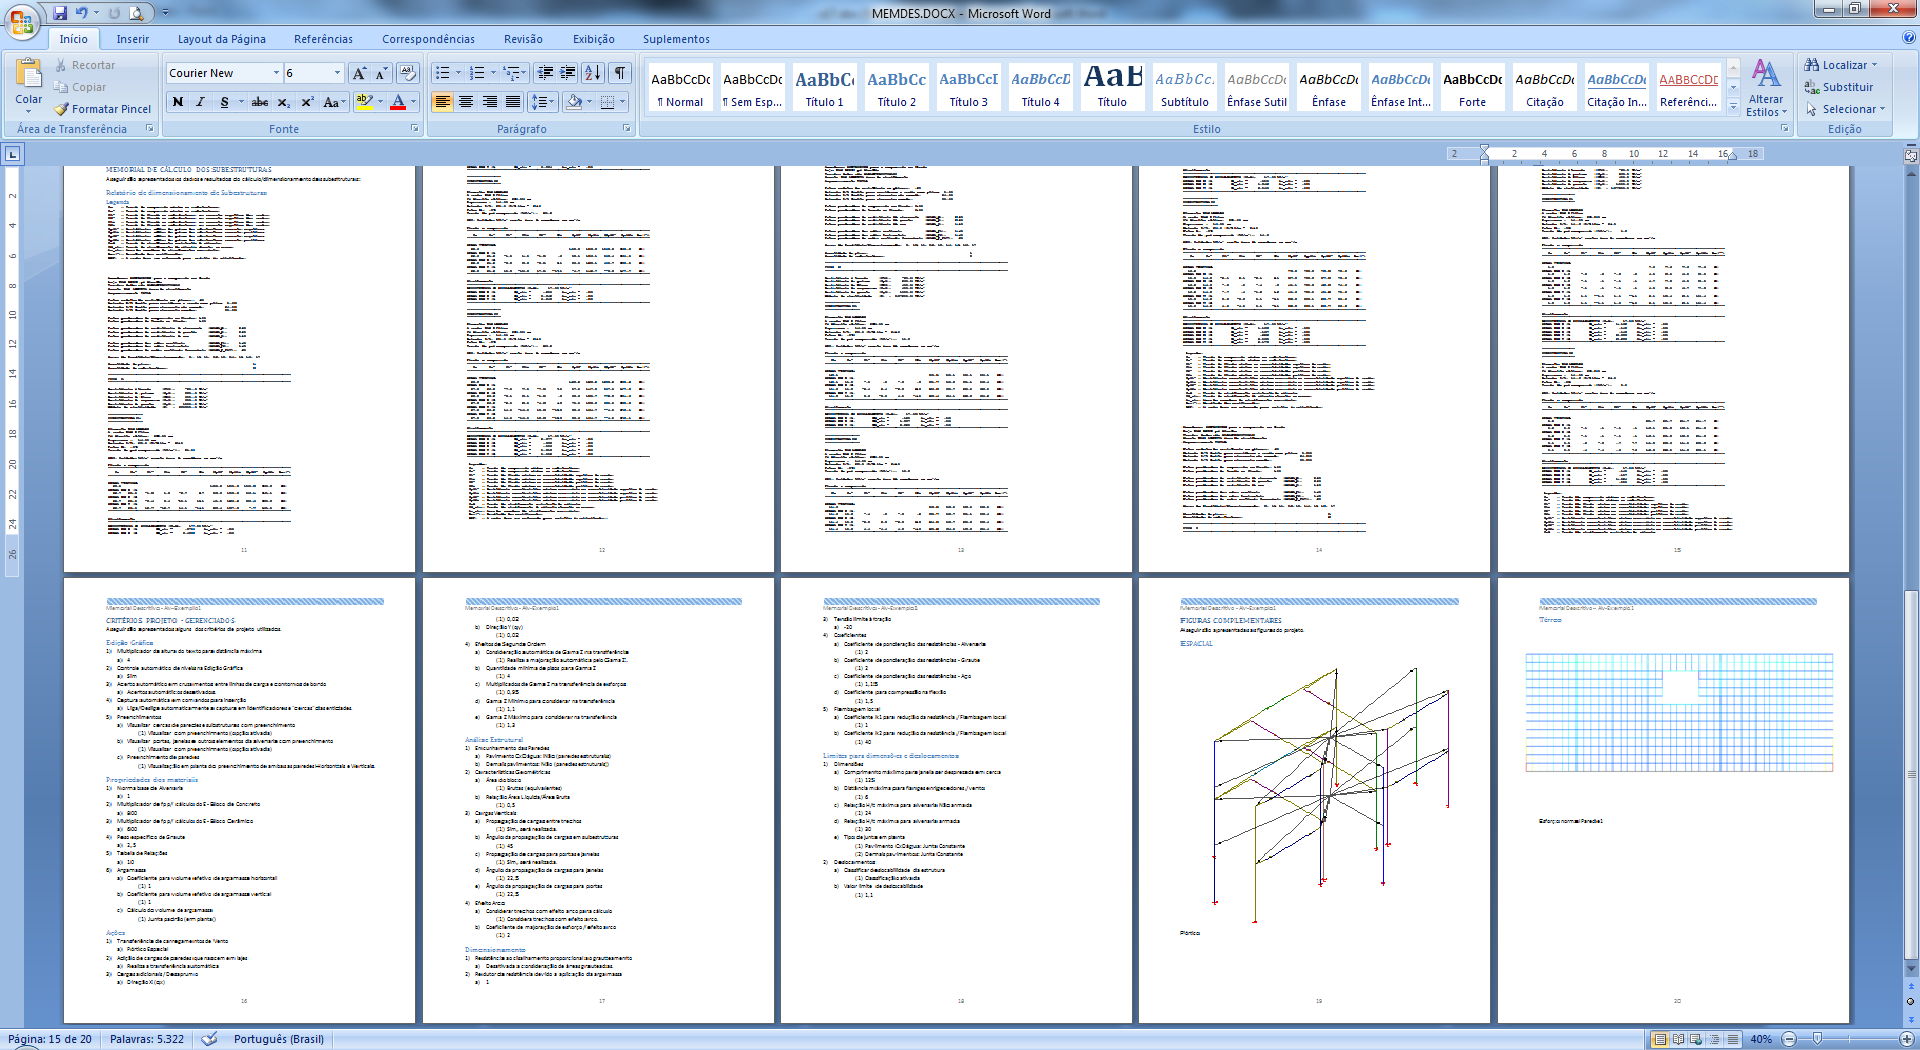Apply the Título 1 style
The height and width of the screenshot is (1050, 1920).
click(x=825, y=87)
